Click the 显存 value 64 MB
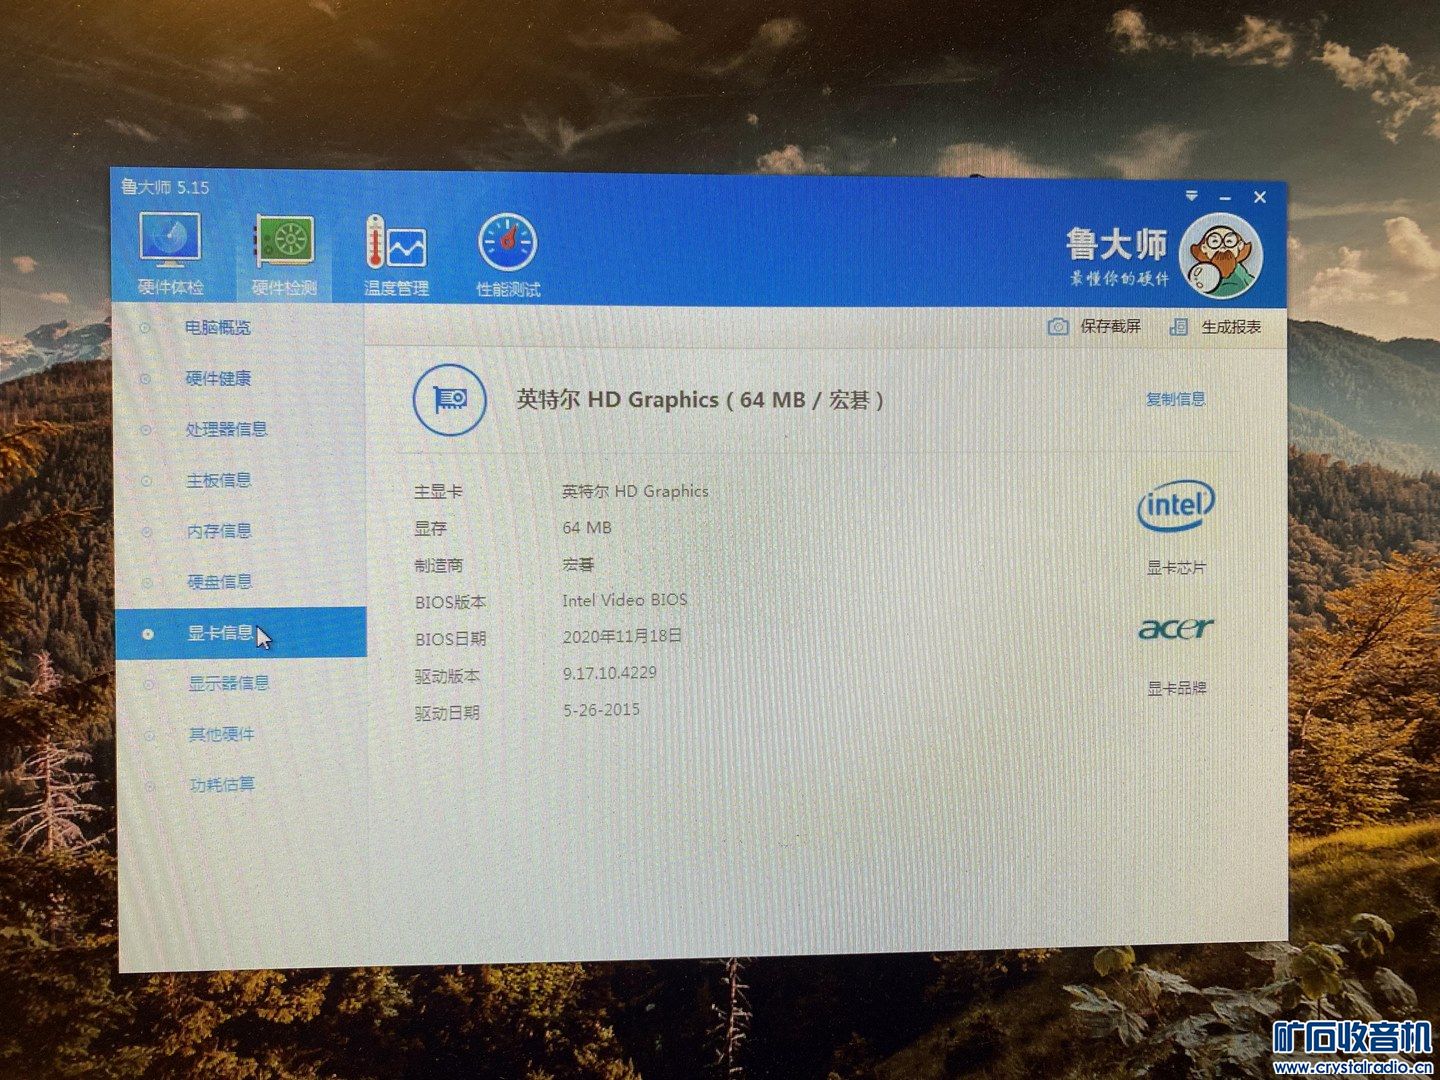The image size is (1440, 1080). [587, 528]
